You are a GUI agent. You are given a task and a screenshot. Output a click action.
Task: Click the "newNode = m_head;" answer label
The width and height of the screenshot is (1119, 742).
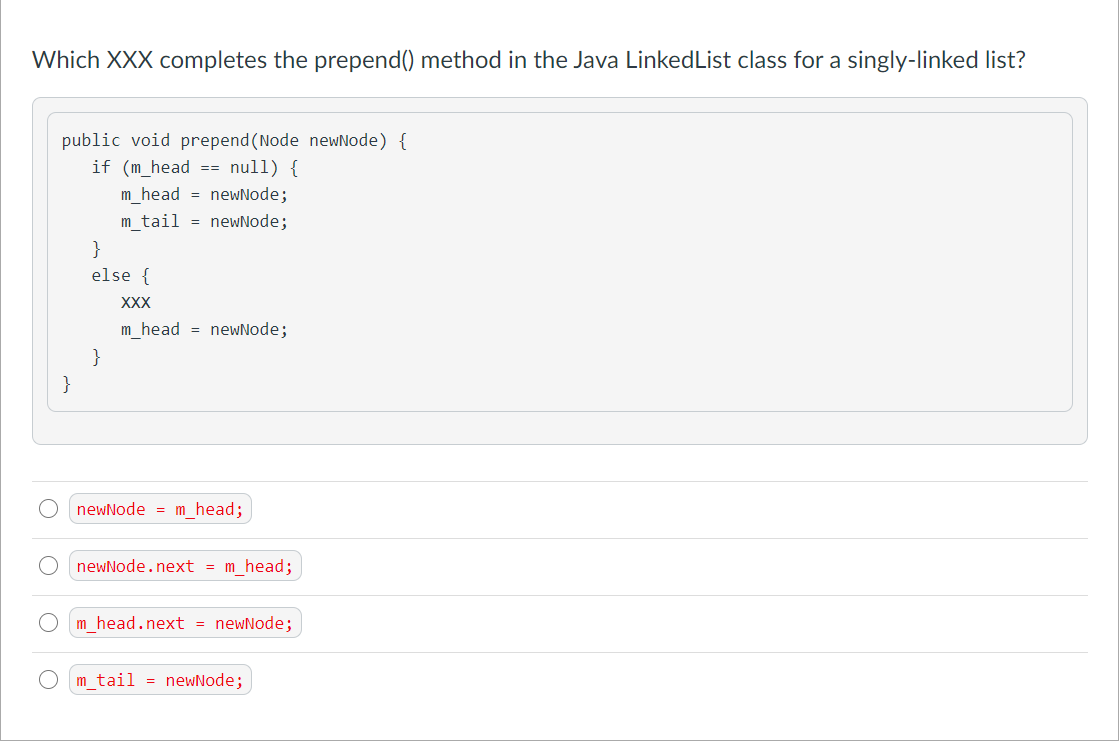tap(160, 508)
